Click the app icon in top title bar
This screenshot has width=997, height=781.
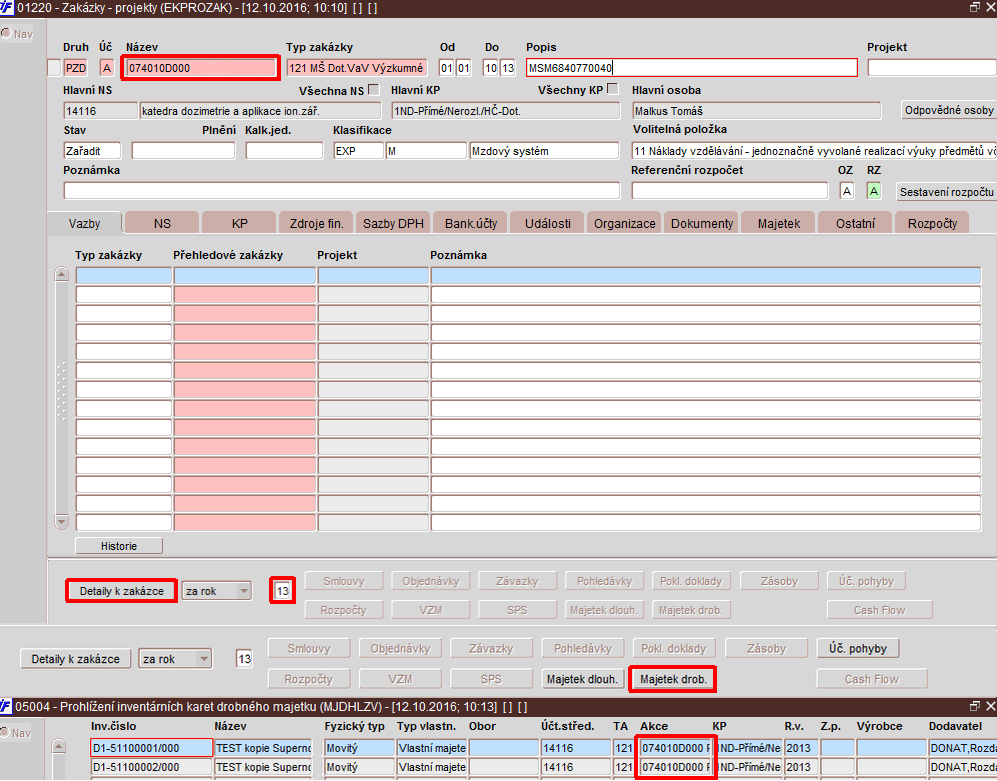pos(6,8)
